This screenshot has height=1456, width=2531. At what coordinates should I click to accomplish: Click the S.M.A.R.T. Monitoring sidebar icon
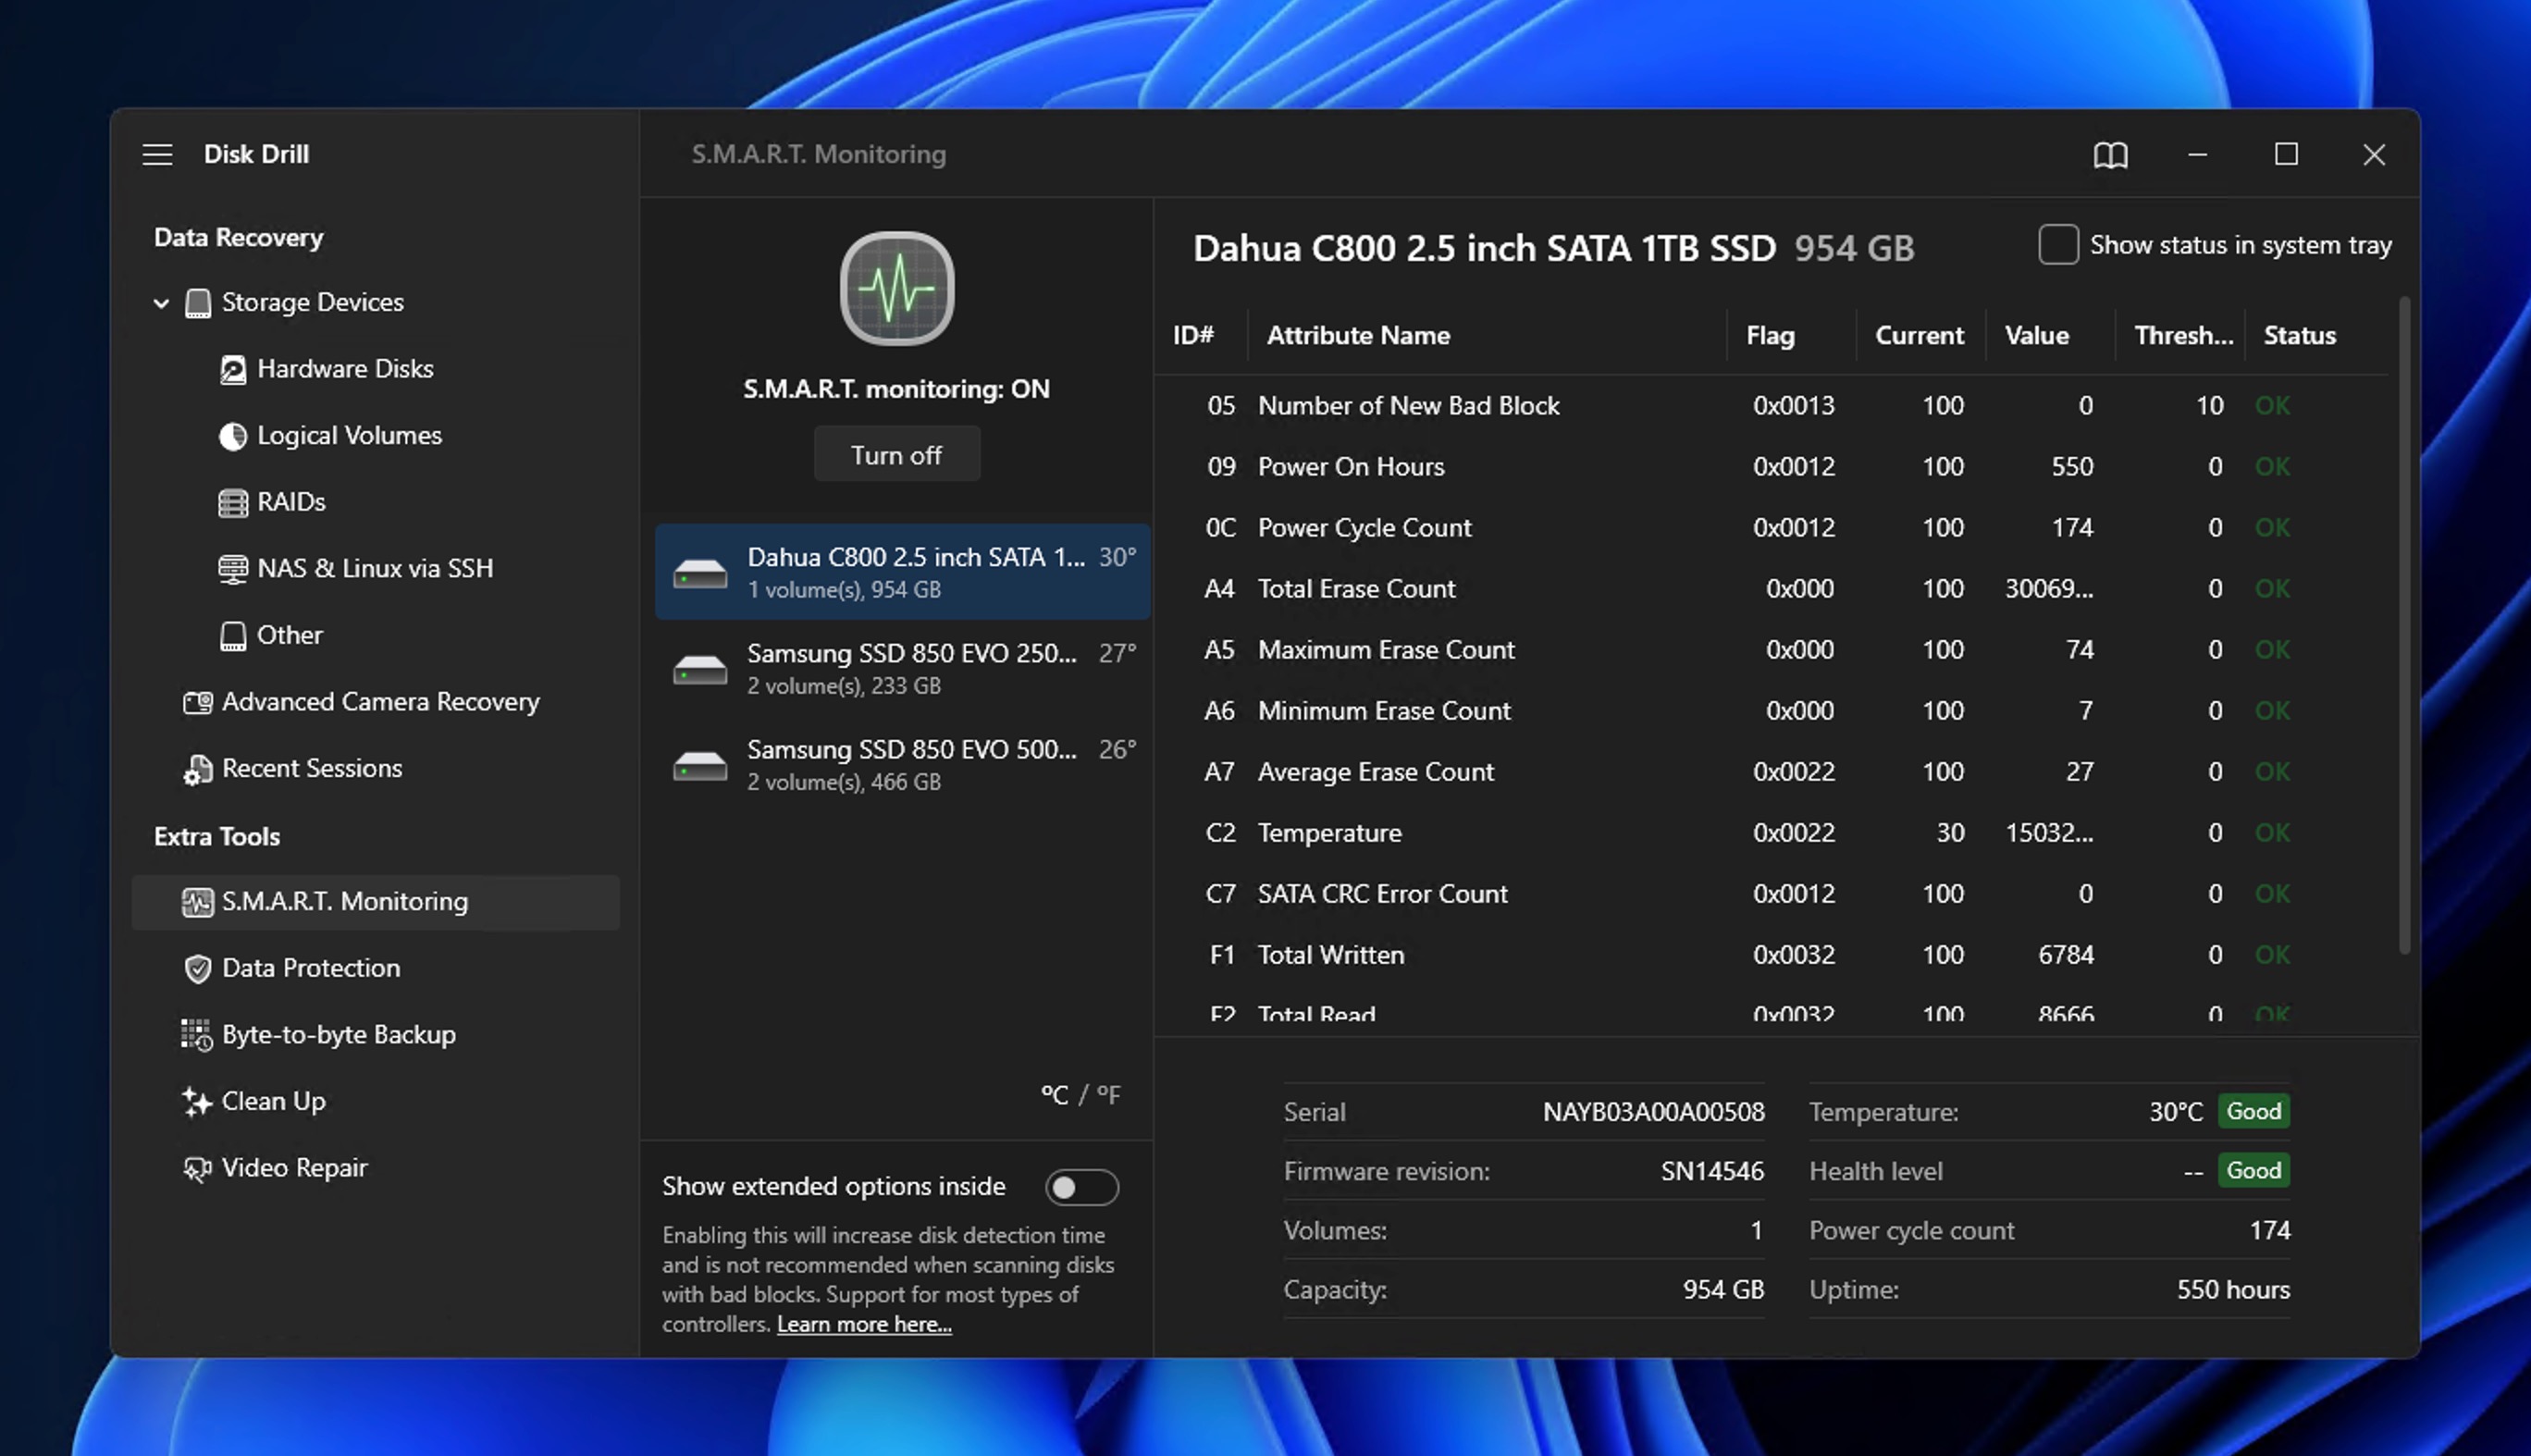pyautogui.click(x=197, y=902)
